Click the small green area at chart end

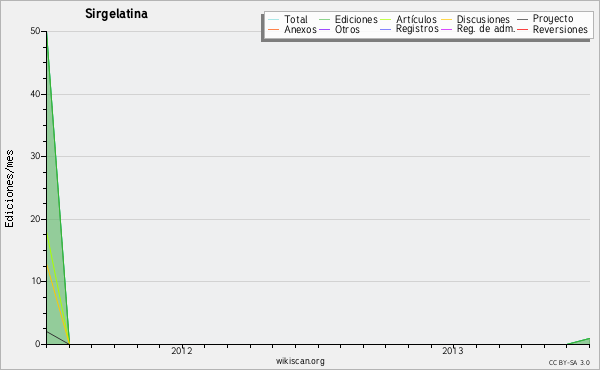[x=581, y=342]
